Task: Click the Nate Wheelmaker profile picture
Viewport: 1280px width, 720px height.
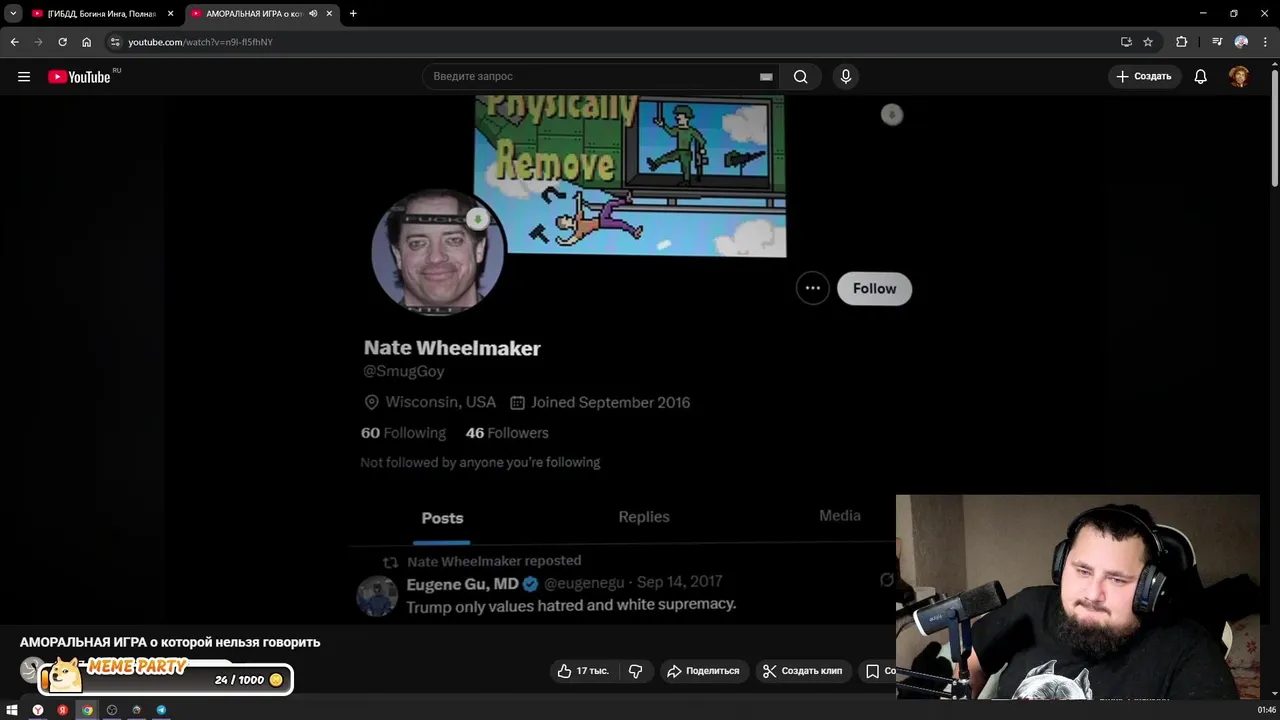Action: tap(437, 251)
